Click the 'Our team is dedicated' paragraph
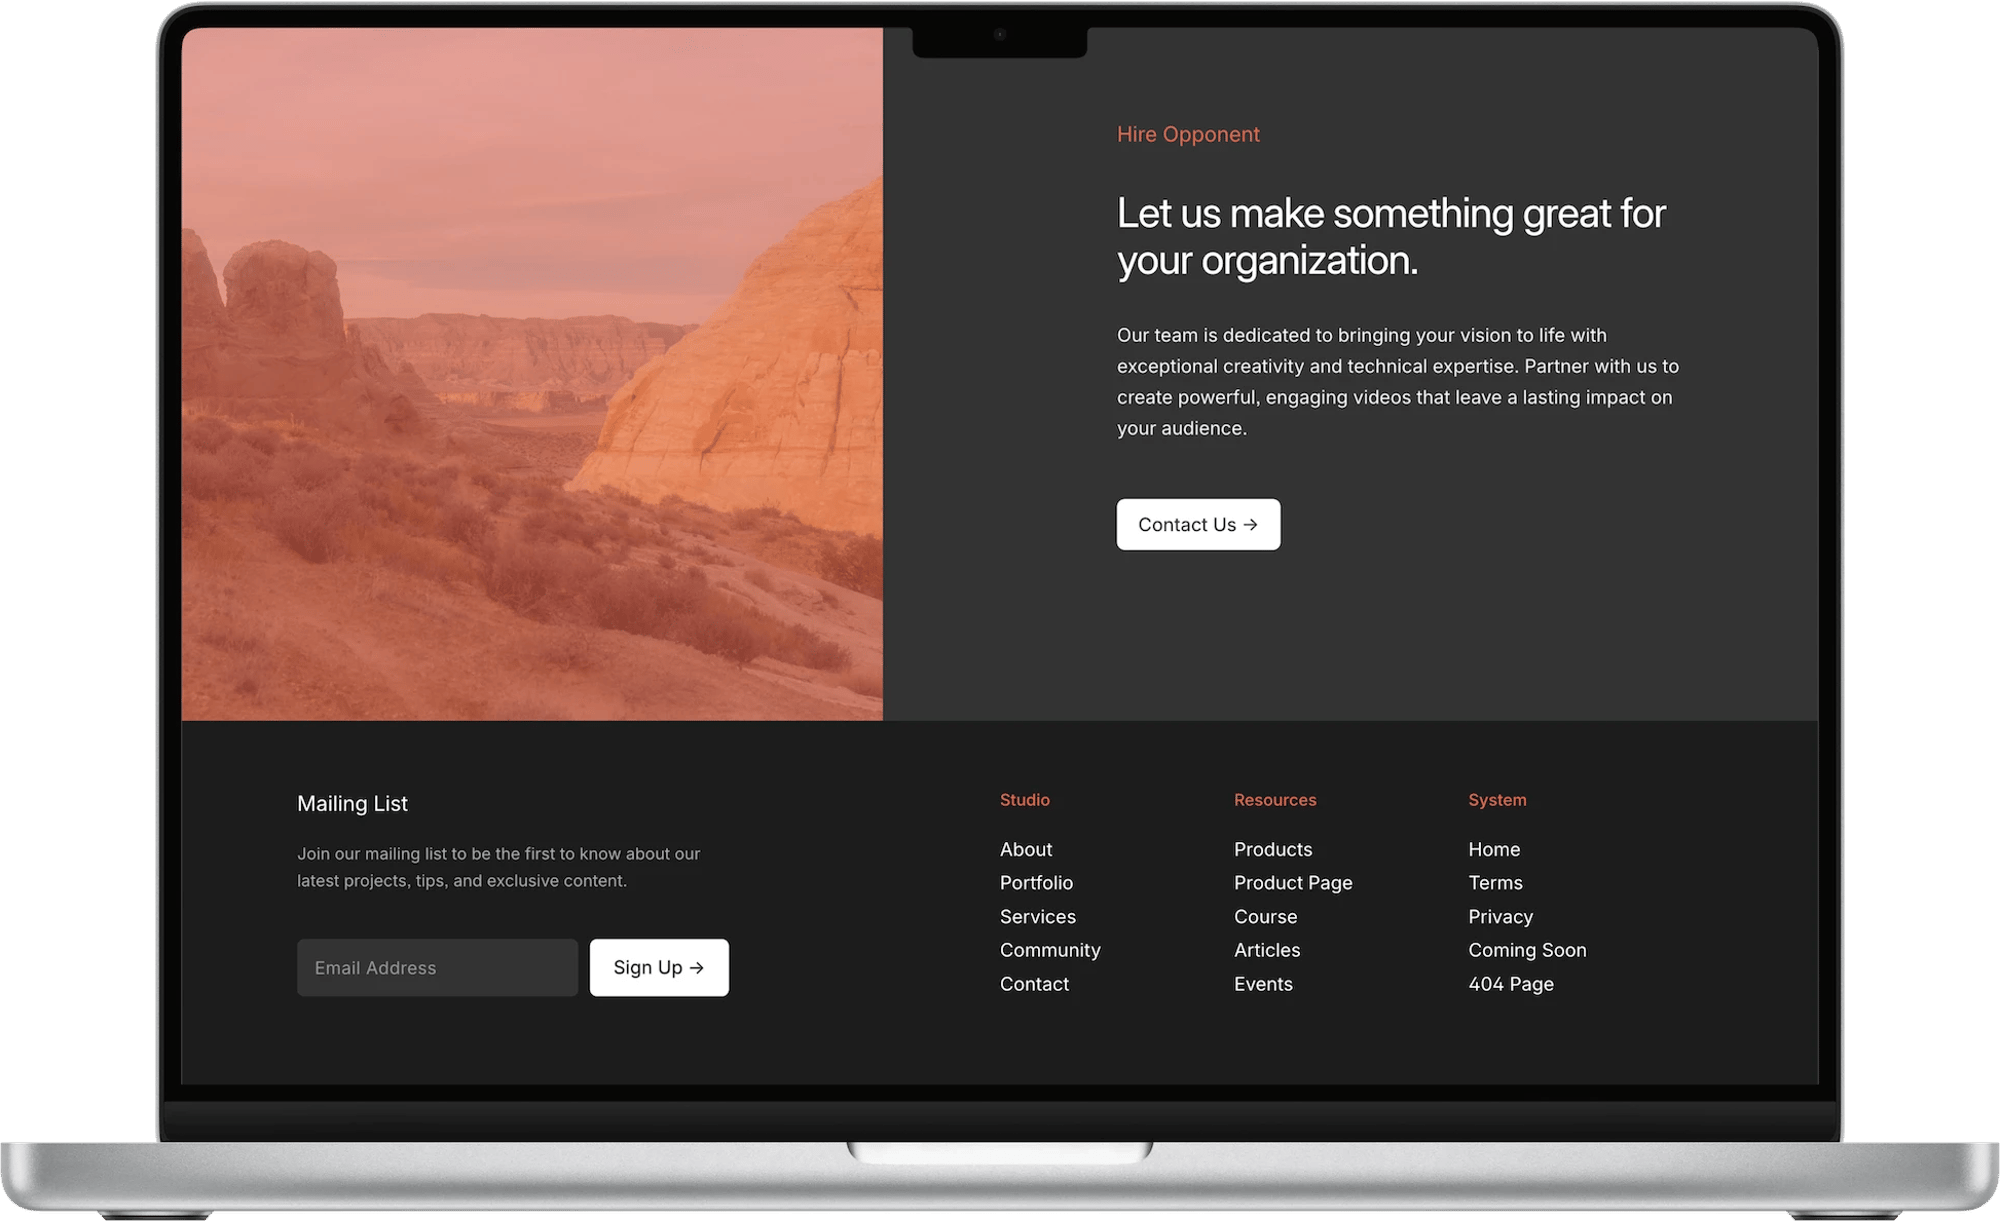Viewport: 2000px width, 1221px height. [1398, 381]
